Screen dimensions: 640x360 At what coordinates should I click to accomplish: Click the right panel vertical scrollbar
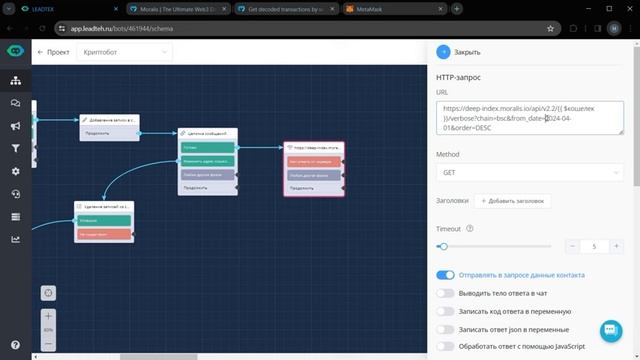(637, 115)
